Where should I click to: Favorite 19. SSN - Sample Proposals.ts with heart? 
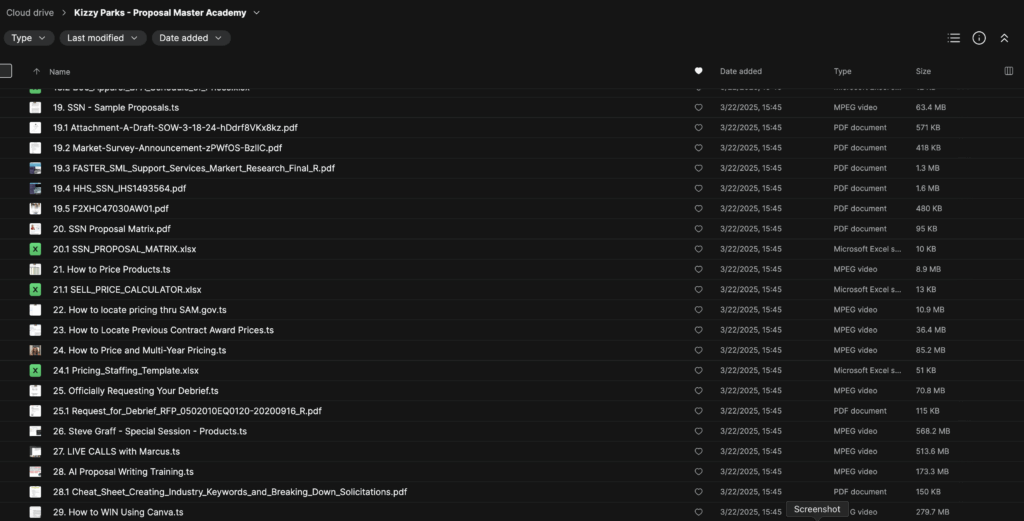[698, 107]
